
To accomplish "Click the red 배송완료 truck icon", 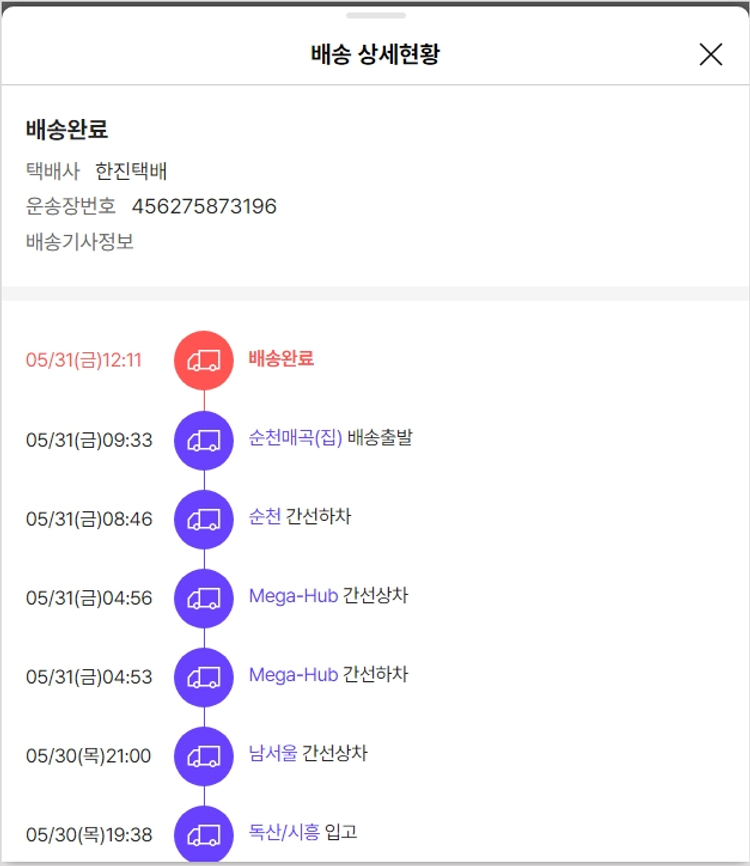I will tap(204, 360).
